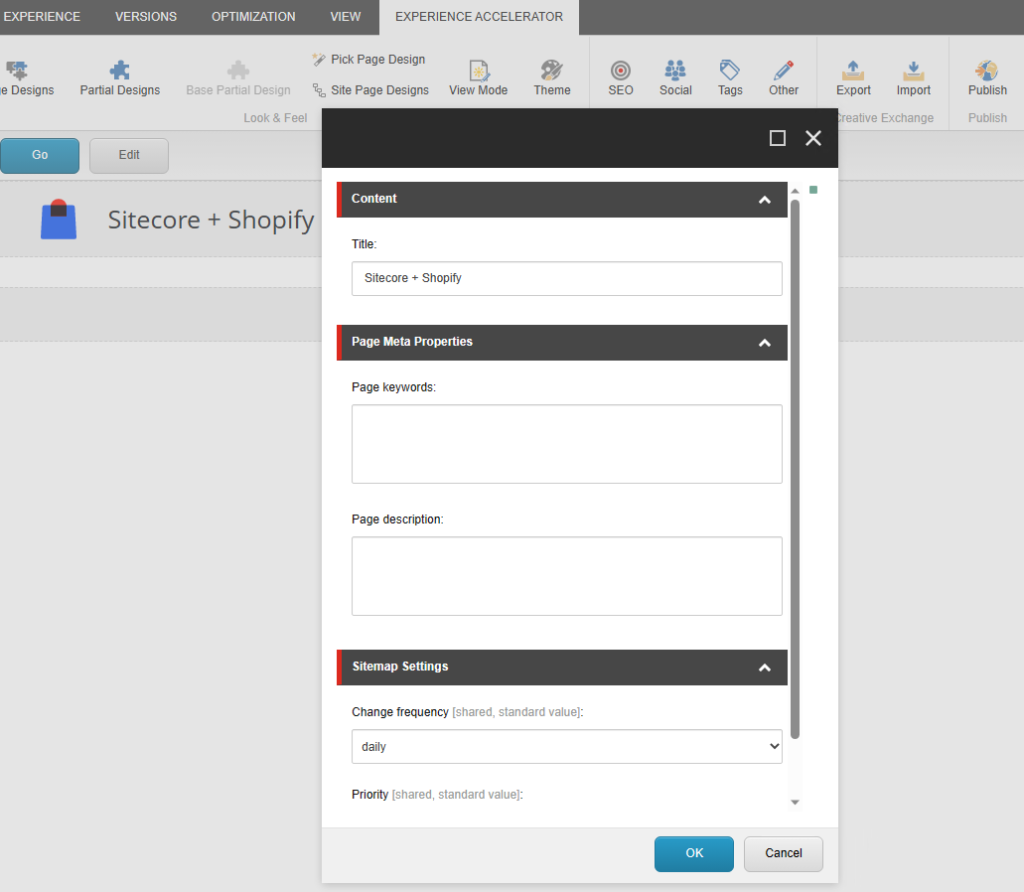Open the Change frequency dropdown

coord(566,747)
